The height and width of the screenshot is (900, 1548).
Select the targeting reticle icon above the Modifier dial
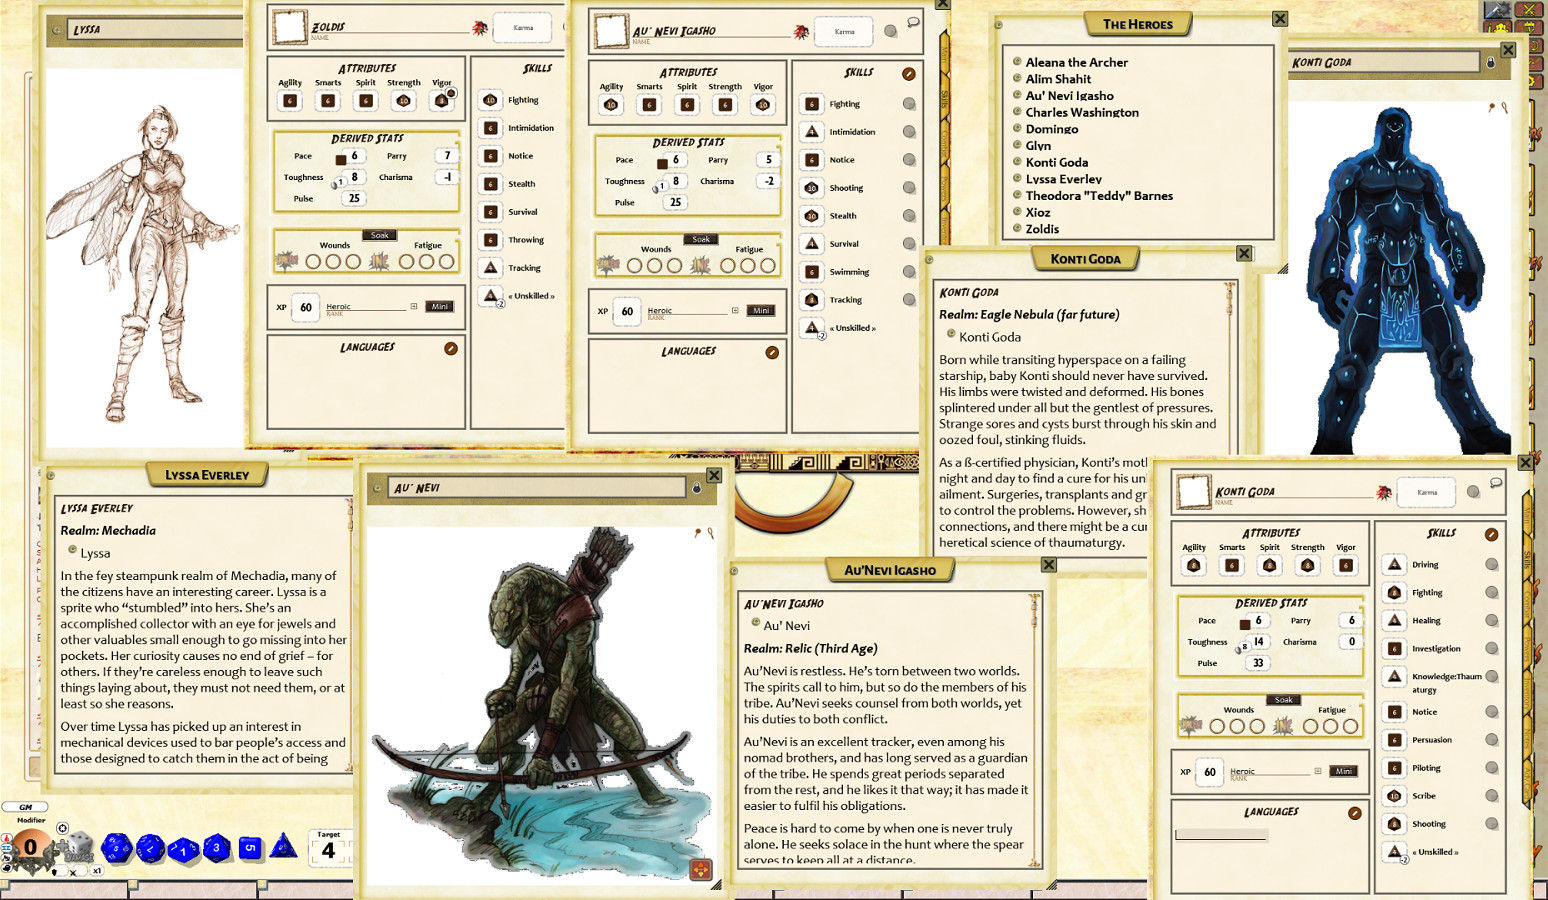[x=63, y=828]
